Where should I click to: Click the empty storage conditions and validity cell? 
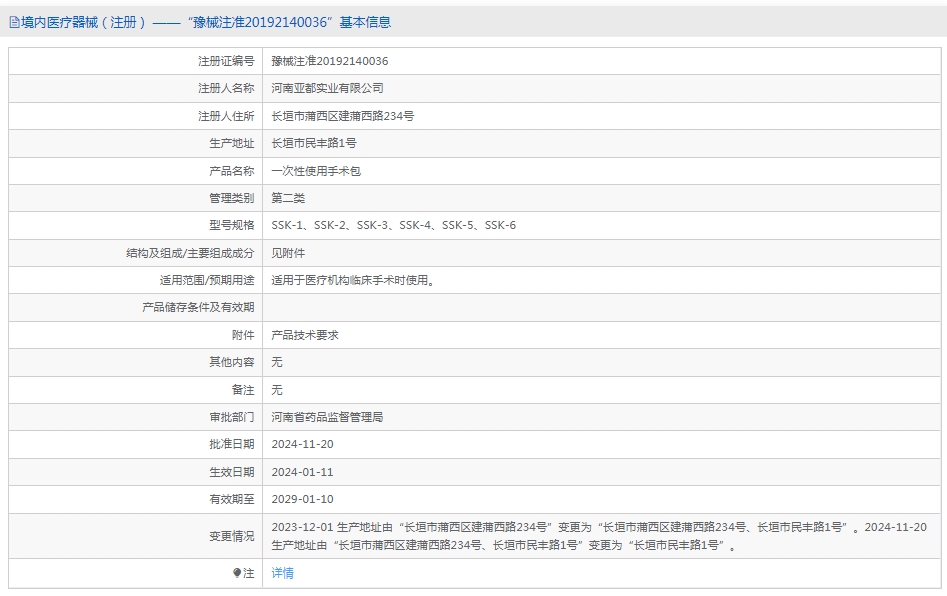(x=602, y=307)
